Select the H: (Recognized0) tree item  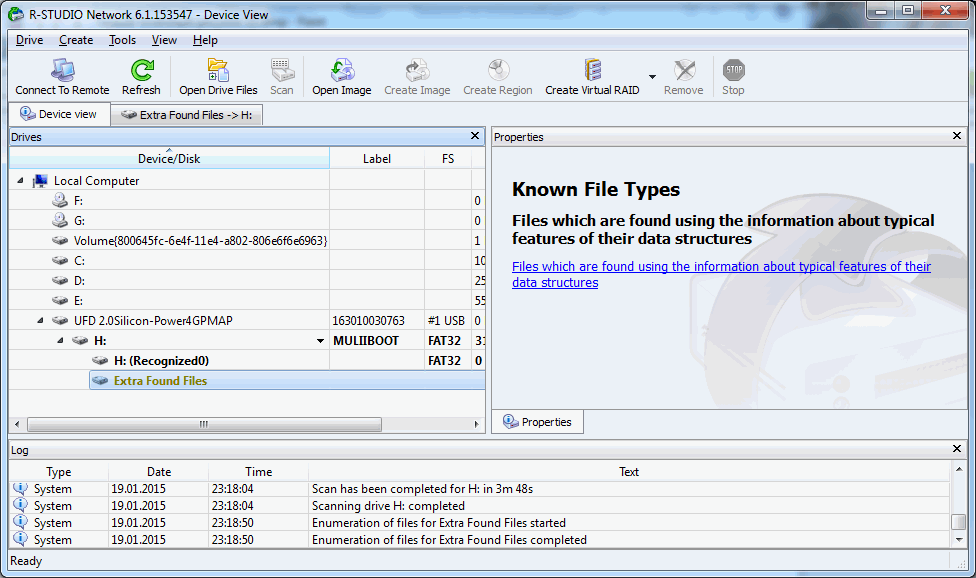(160, 361)
